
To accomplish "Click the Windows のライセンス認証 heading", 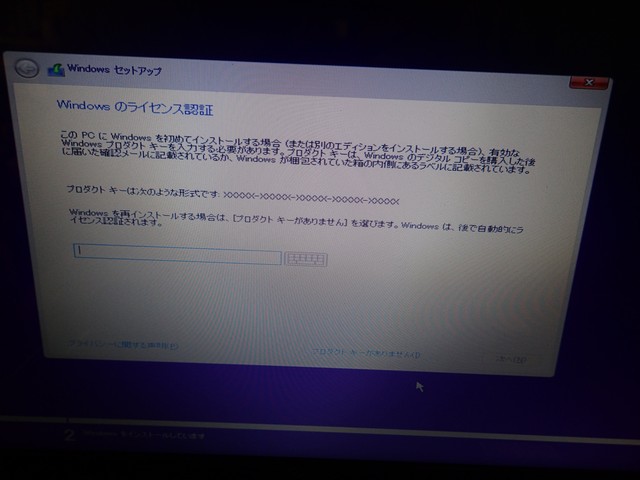I will [135, 107].
